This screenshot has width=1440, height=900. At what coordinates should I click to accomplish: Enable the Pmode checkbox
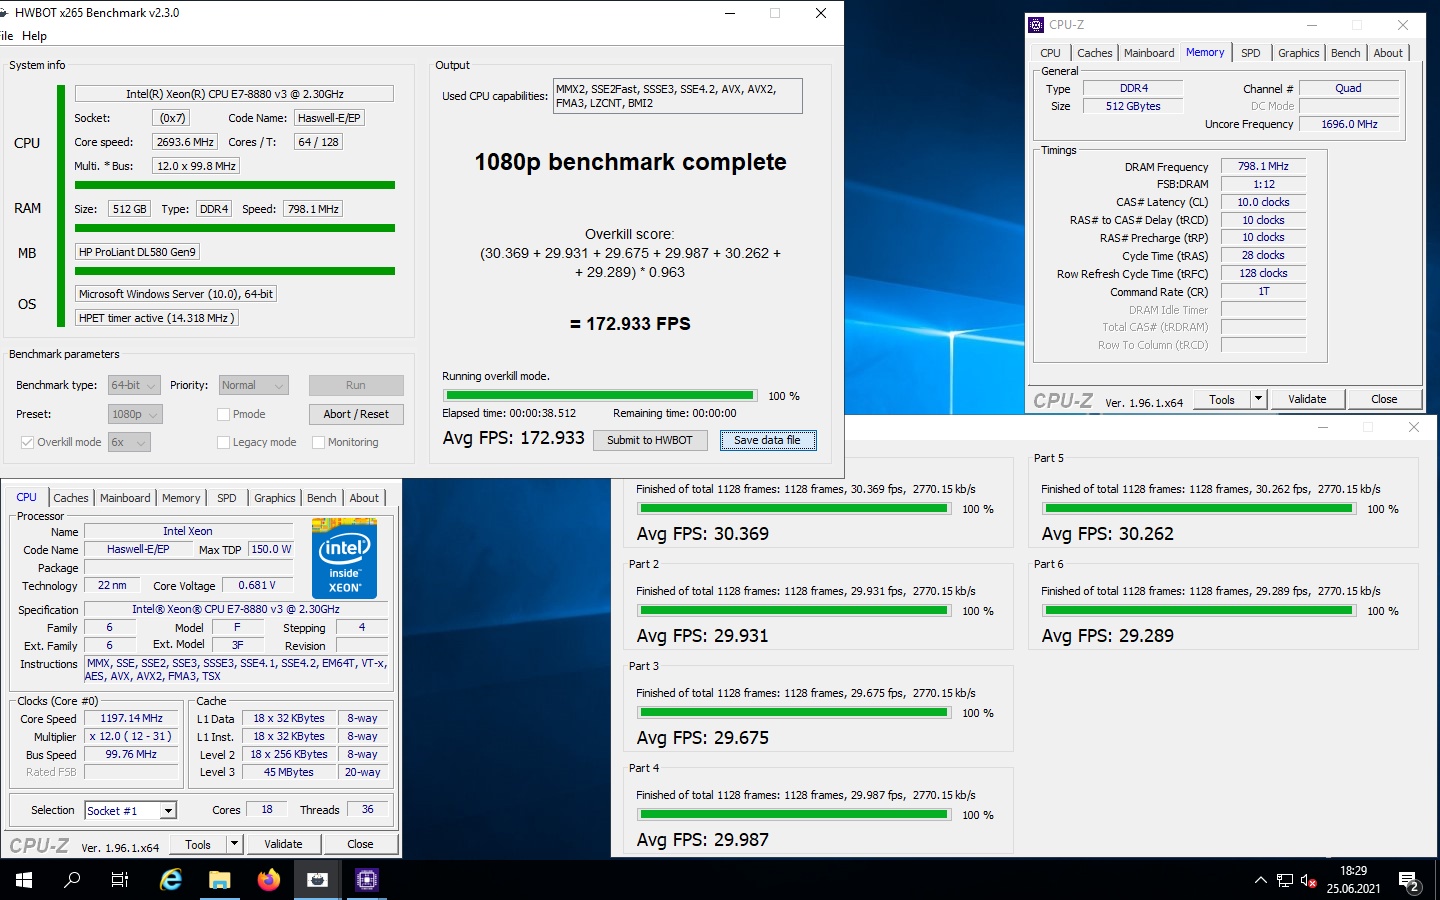point(224,414)
